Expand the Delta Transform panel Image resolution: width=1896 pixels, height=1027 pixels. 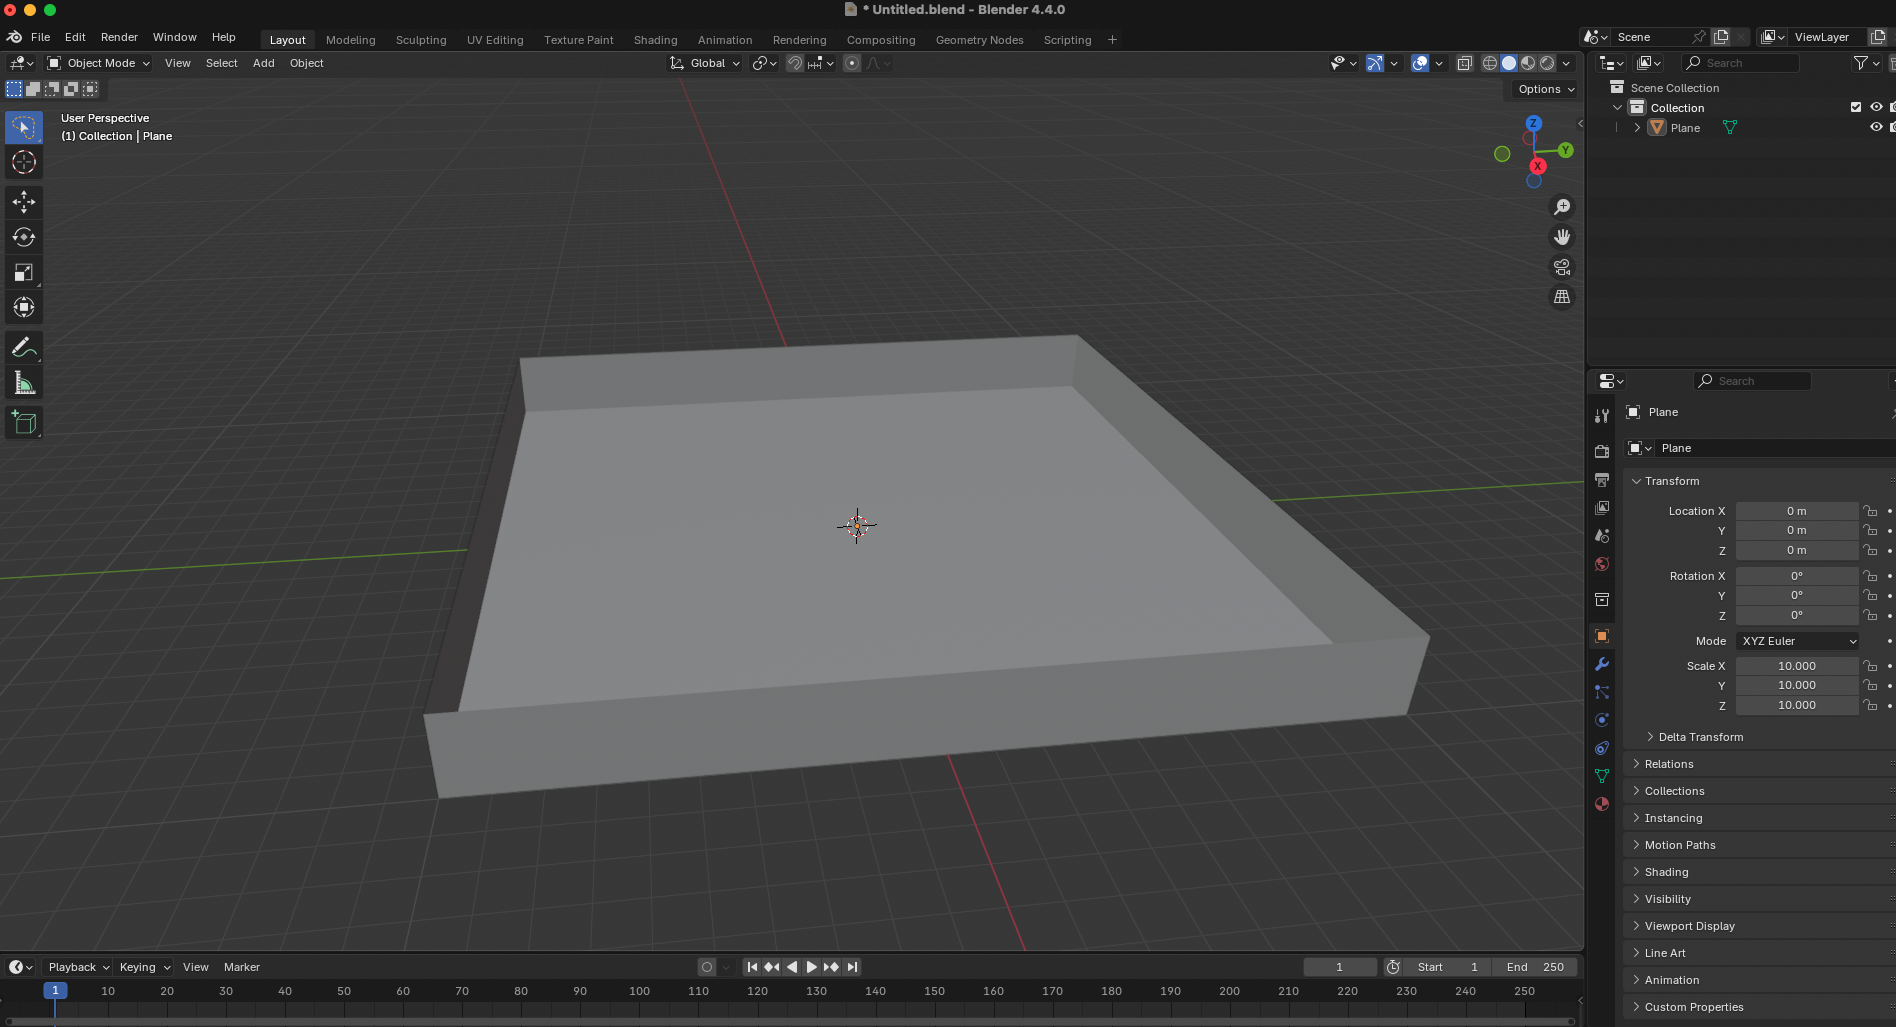coord(1700,737)
